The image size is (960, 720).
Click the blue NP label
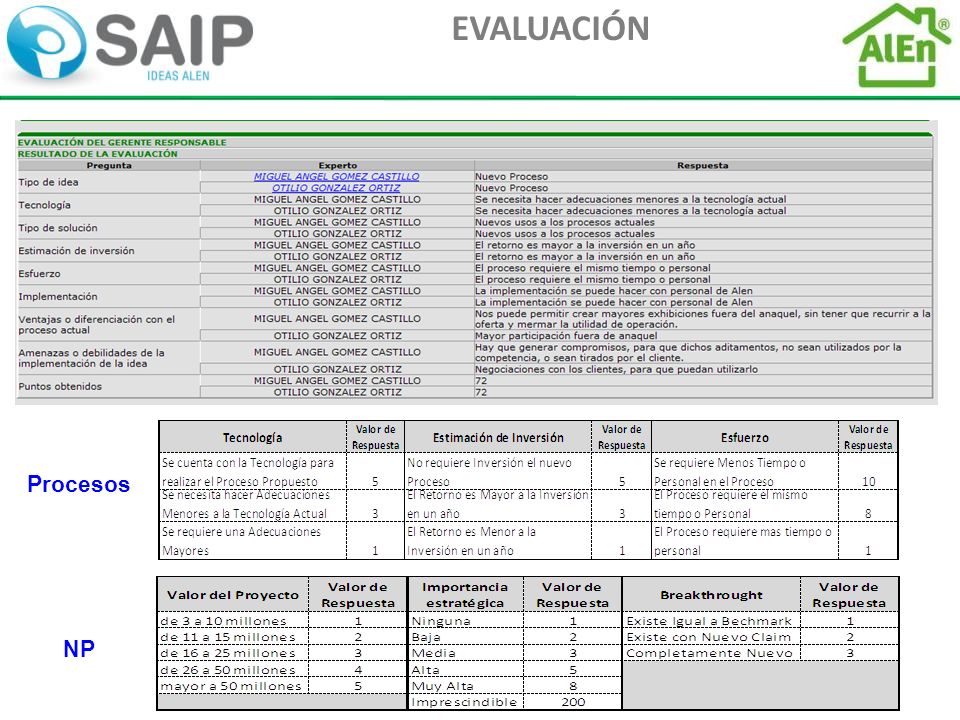coord(79,648)
